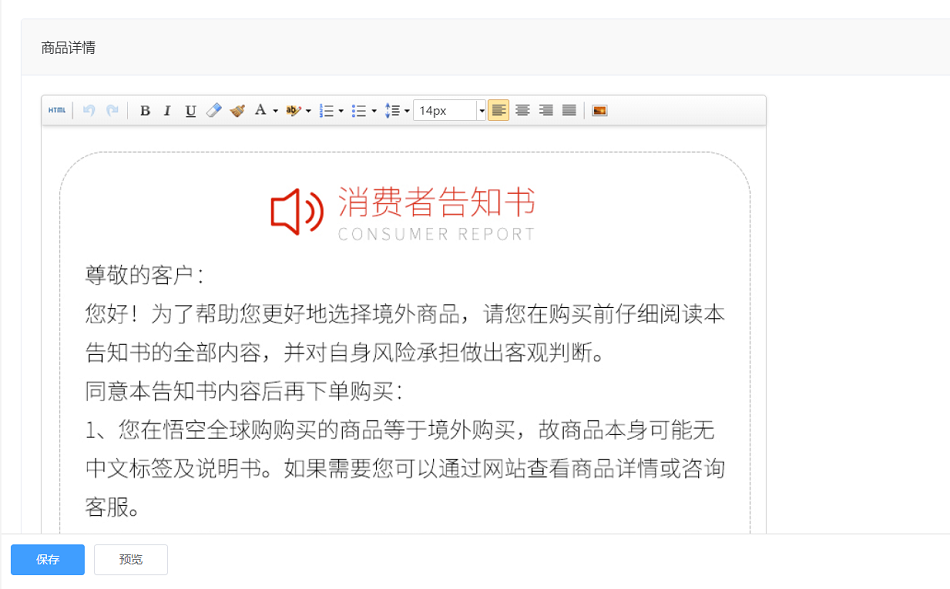Screen dimensions: 950x589
Task: Click the insert image icon
Action: point(599,110)
